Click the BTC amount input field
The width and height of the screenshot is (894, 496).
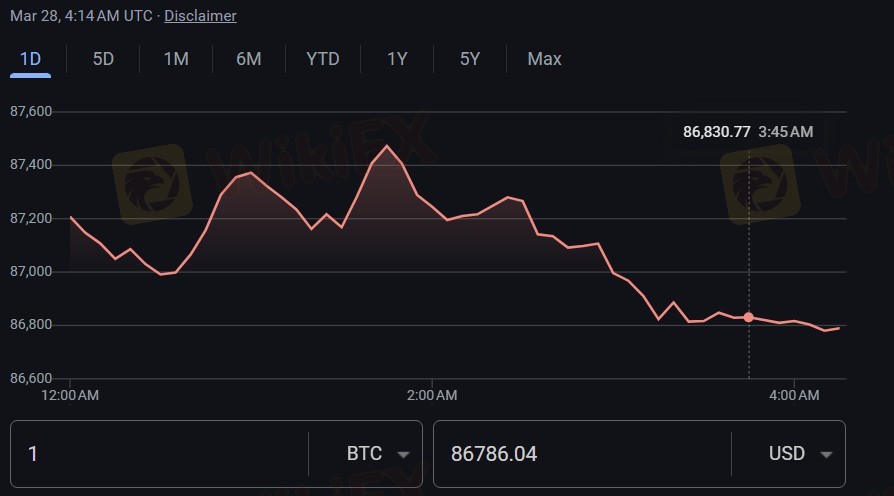click(x=160, y=454)
